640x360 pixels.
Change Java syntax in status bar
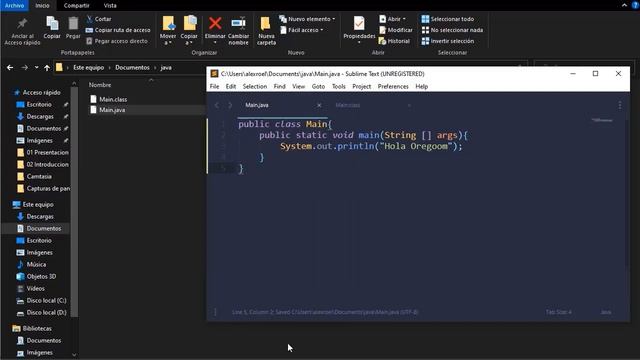pyautogui.click(x=606, y=312)
